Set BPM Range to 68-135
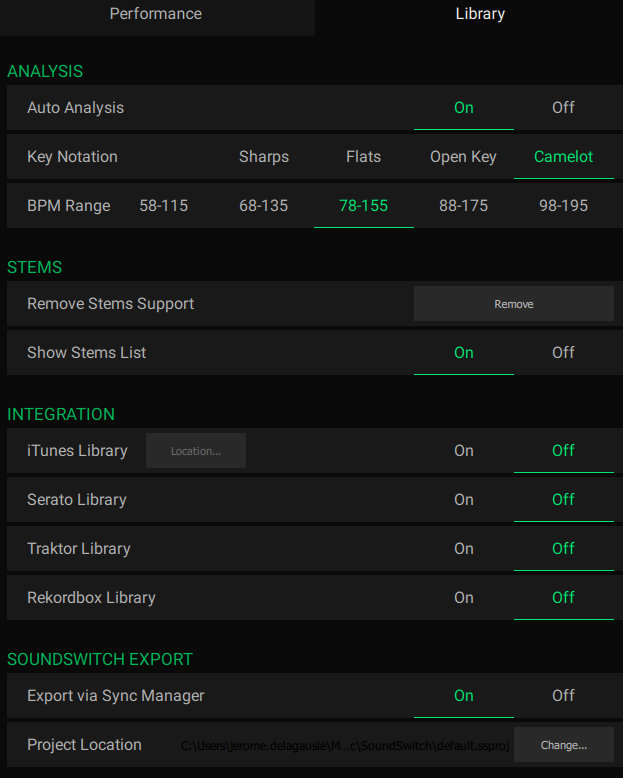 (x=264, y=206)
